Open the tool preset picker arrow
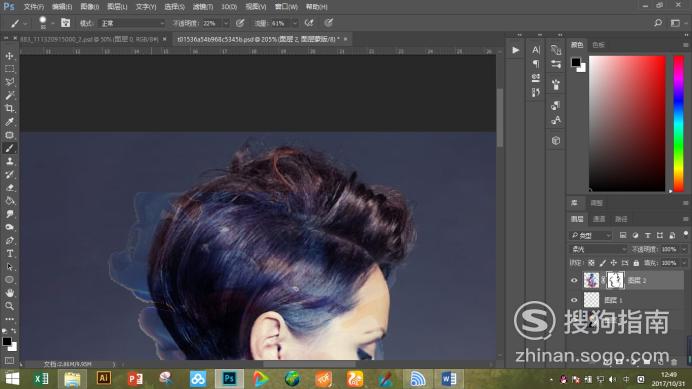The height and width of the screenshot is (389, 692). tap(25, 23)
